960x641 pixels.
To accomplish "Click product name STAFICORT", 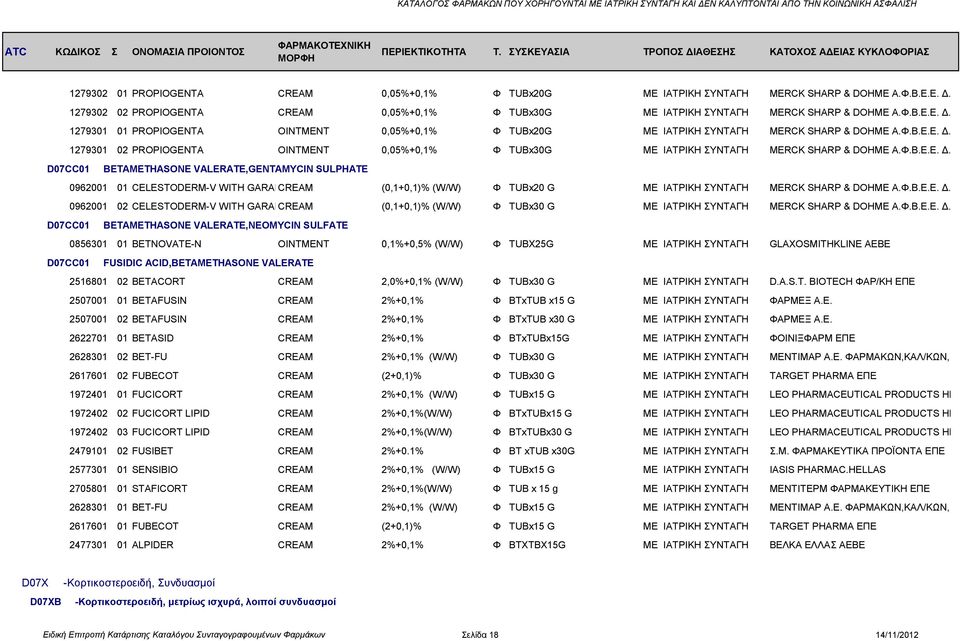I will tap(159, 489).
